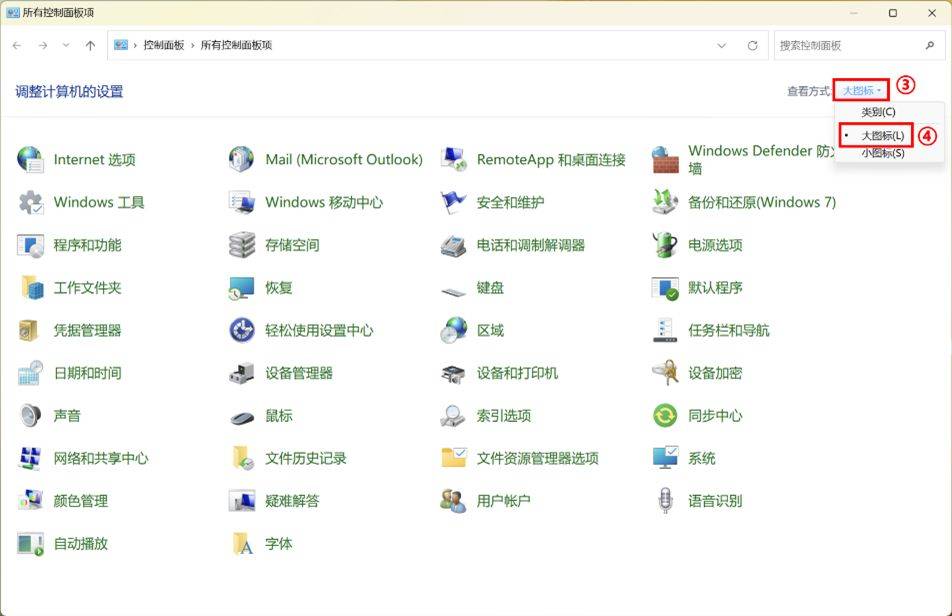Image resolution: width=952 pixels, height=616 pixels.
Task: Open 文件资源管理器选项 icon
Action: click(454, 459)
